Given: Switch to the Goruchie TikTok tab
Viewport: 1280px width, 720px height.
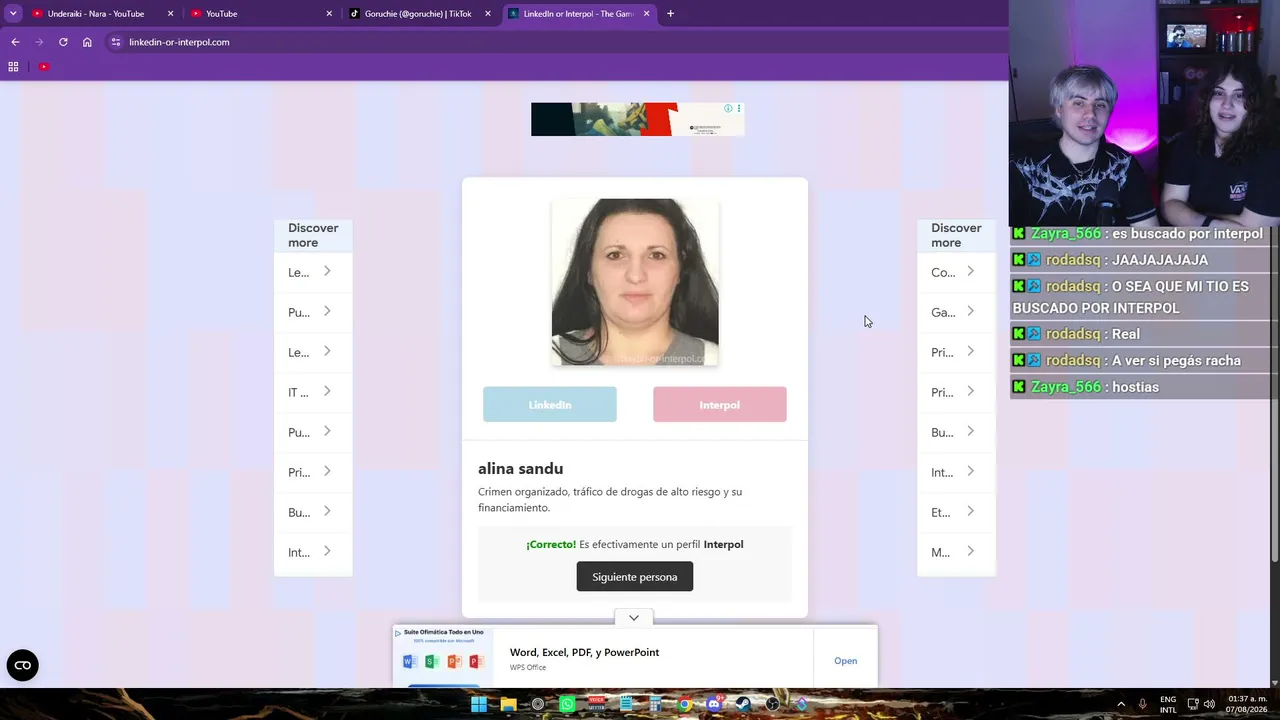Looking at the screenshot, I should (421, 14).
